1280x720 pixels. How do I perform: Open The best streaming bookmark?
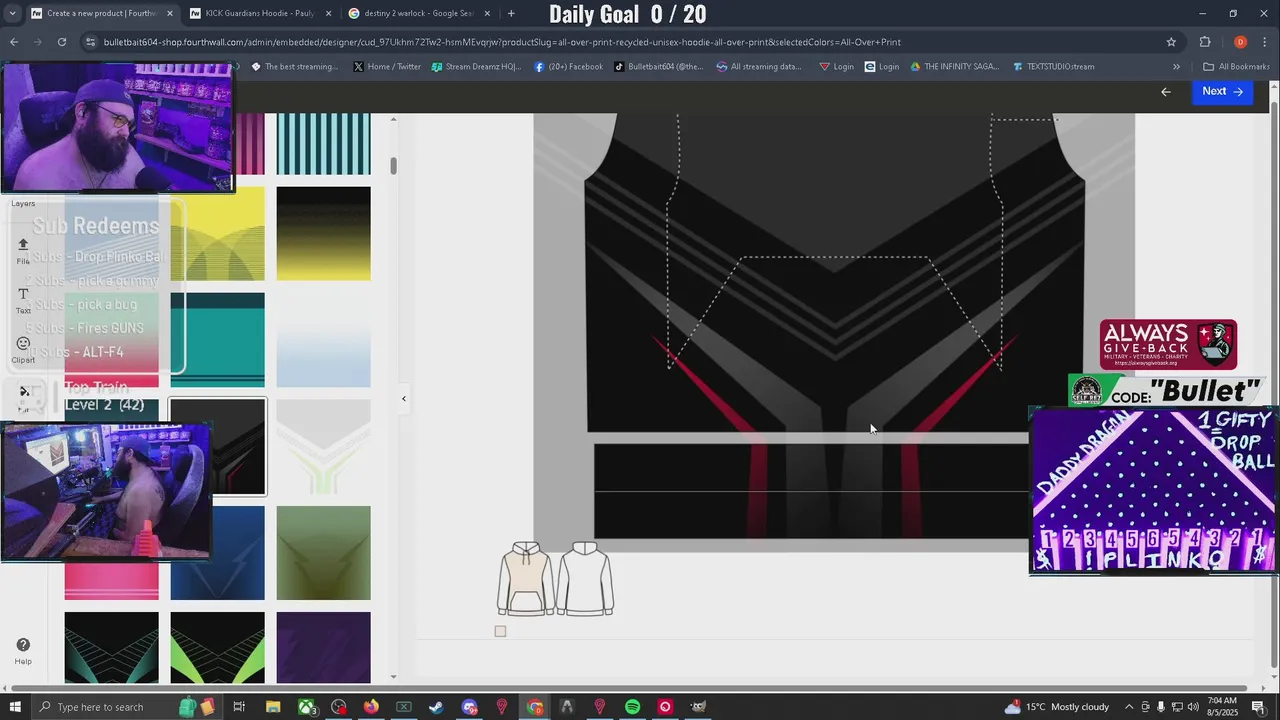(x=294, y=67)
